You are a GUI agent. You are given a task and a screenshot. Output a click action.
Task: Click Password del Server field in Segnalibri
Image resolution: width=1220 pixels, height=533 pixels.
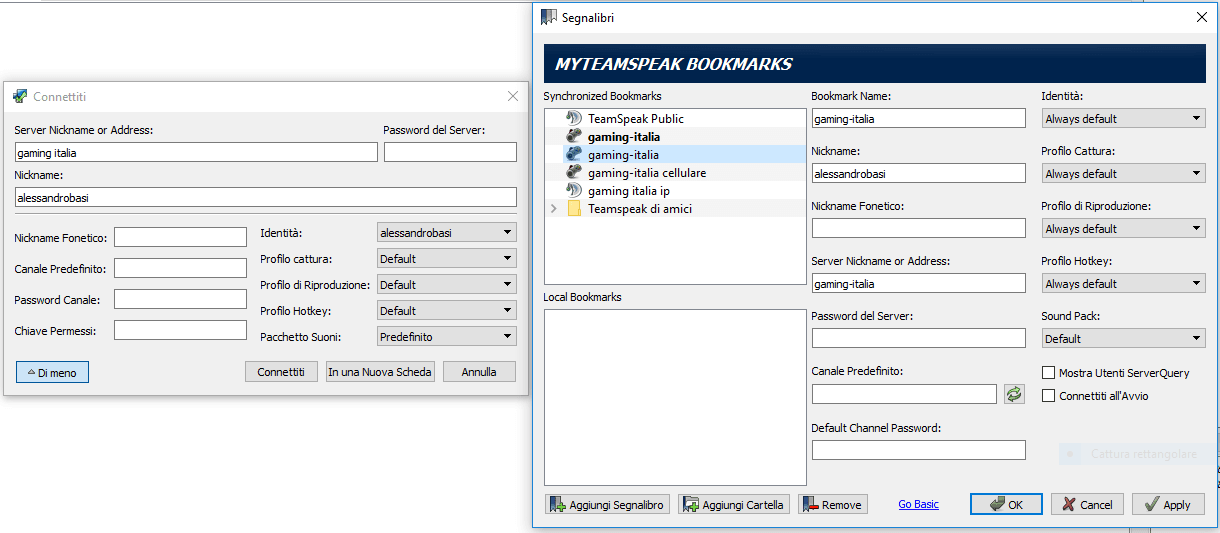(x=919, y=338)
